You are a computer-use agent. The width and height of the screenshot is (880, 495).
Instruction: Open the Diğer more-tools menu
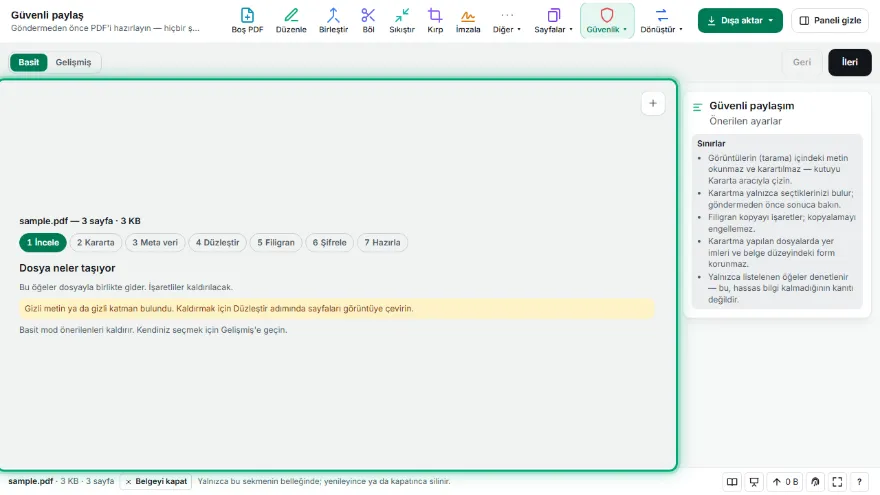(506, 20)
